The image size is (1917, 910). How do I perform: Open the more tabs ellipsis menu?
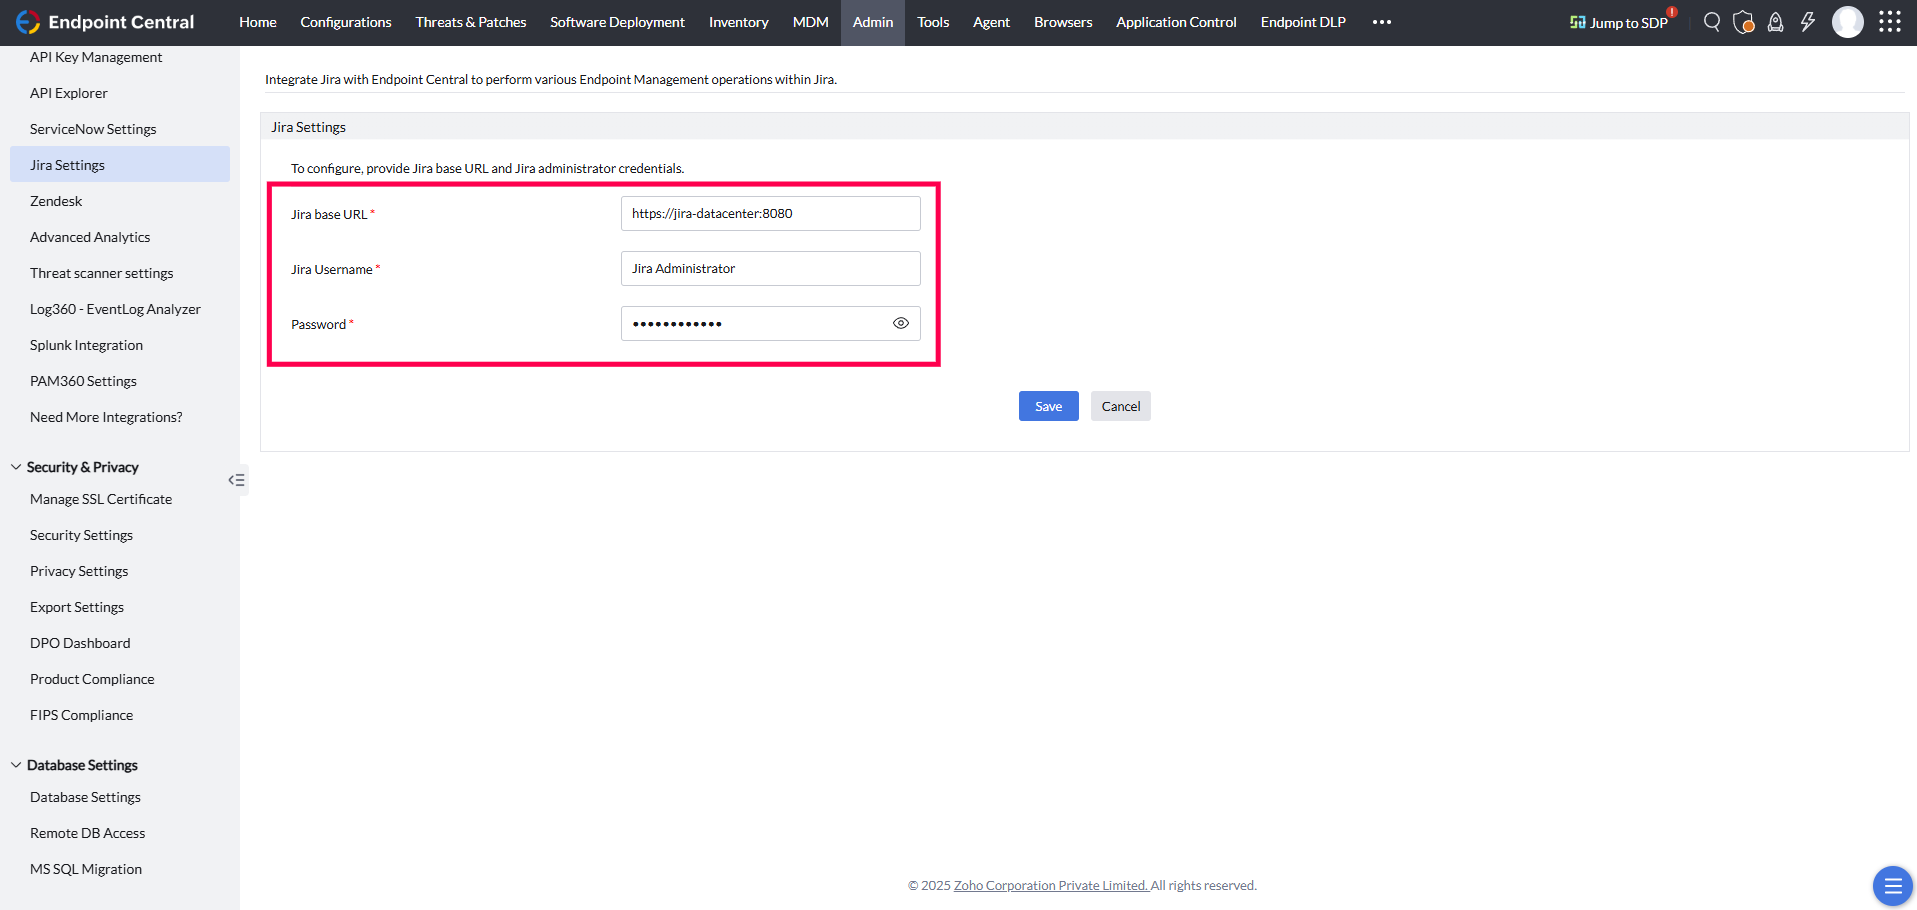tap(1382, 22)
